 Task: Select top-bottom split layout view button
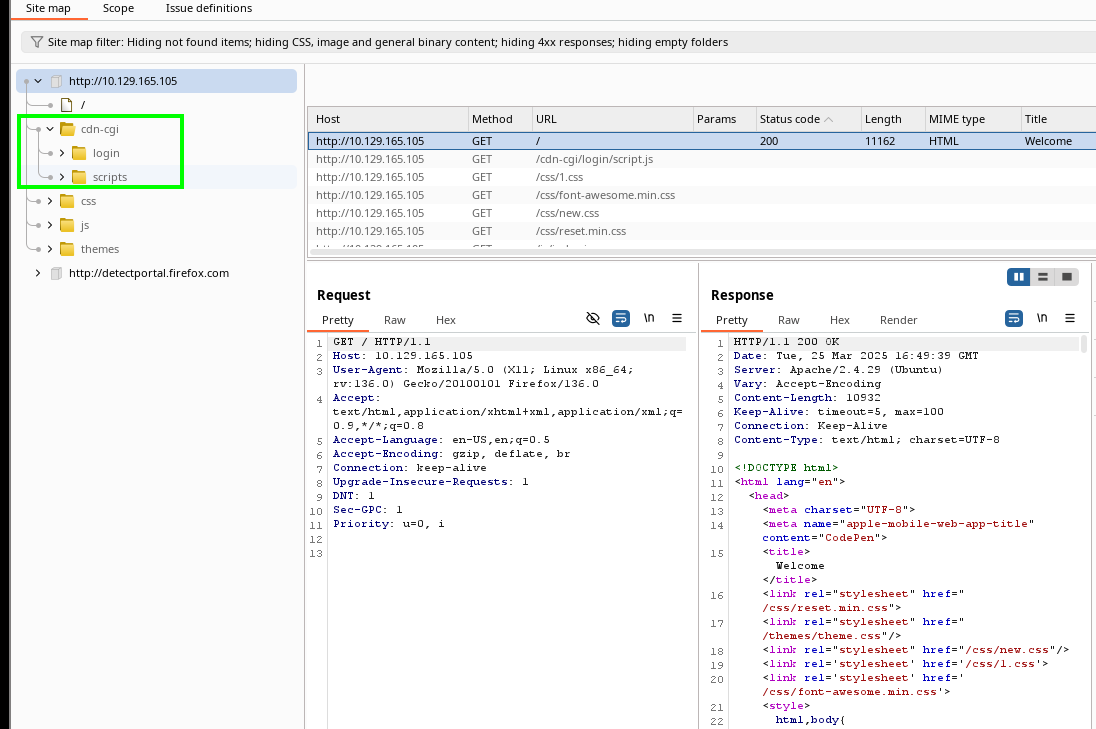pyautogui.click(x=1042, y=277)
